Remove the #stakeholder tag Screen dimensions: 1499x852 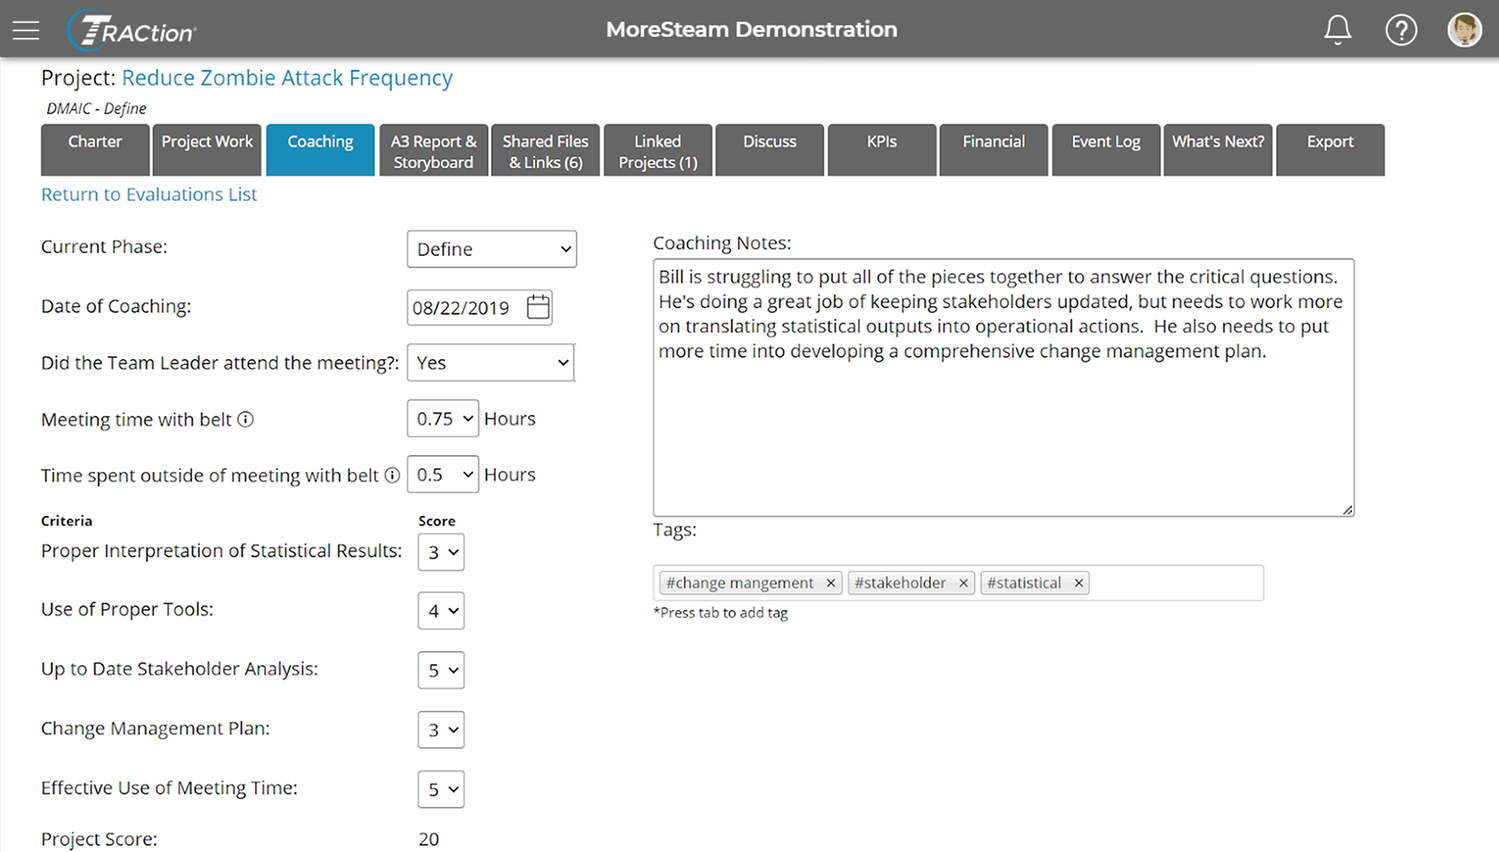pos(963,583)
